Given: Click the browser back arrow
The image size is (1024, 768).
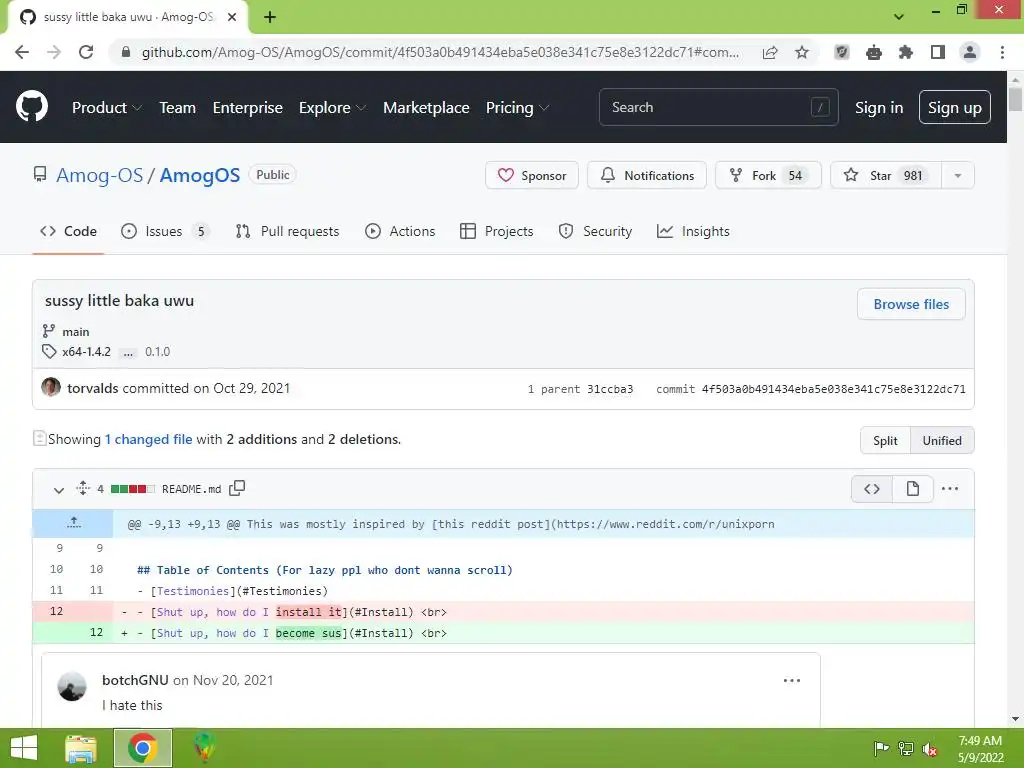Looking at the screenshot, I should (x=22, y=52).
